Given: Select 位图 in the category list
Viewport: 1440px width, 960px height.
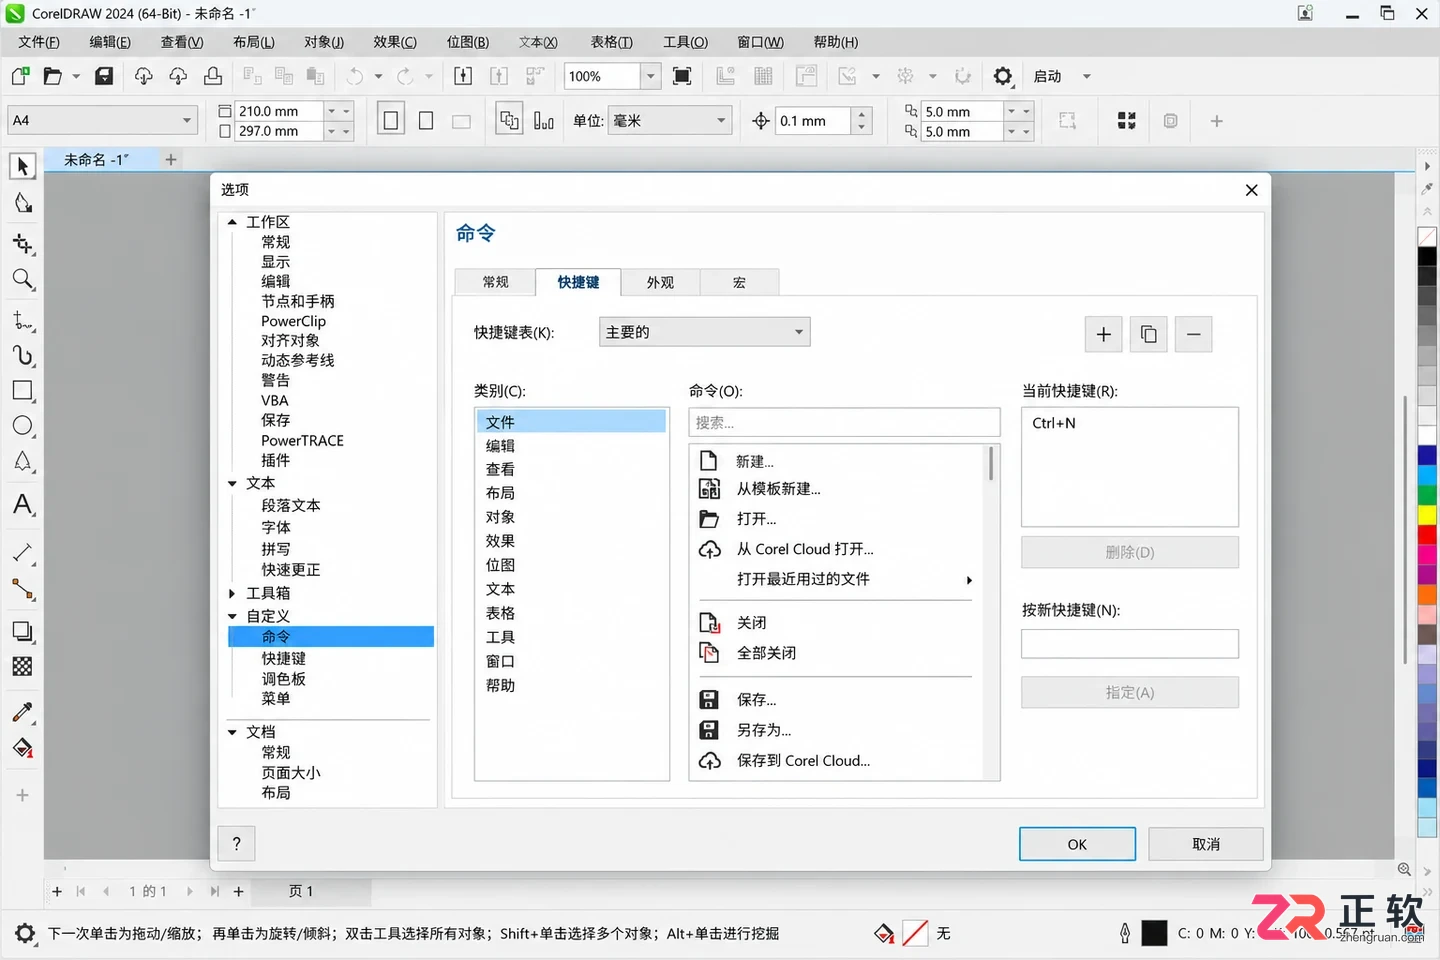Looking at the screenshot, I should click(571, 565).
